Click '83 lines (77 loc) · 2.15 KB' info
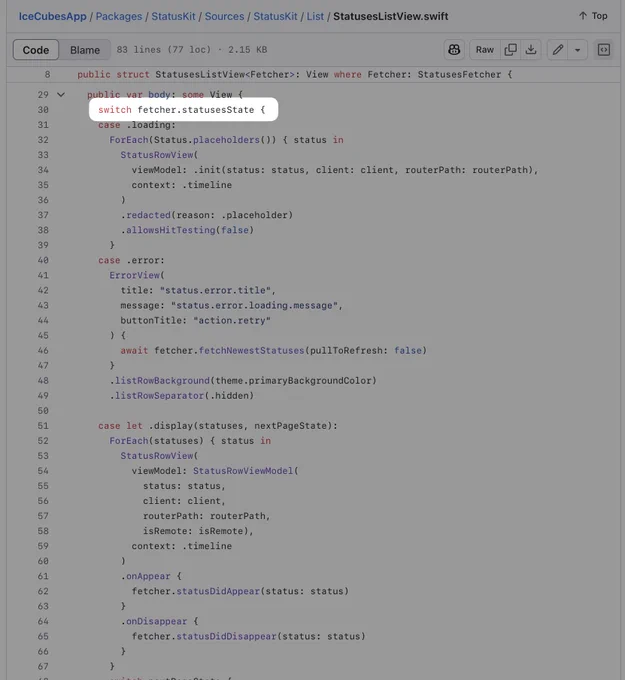 [192, 50]
